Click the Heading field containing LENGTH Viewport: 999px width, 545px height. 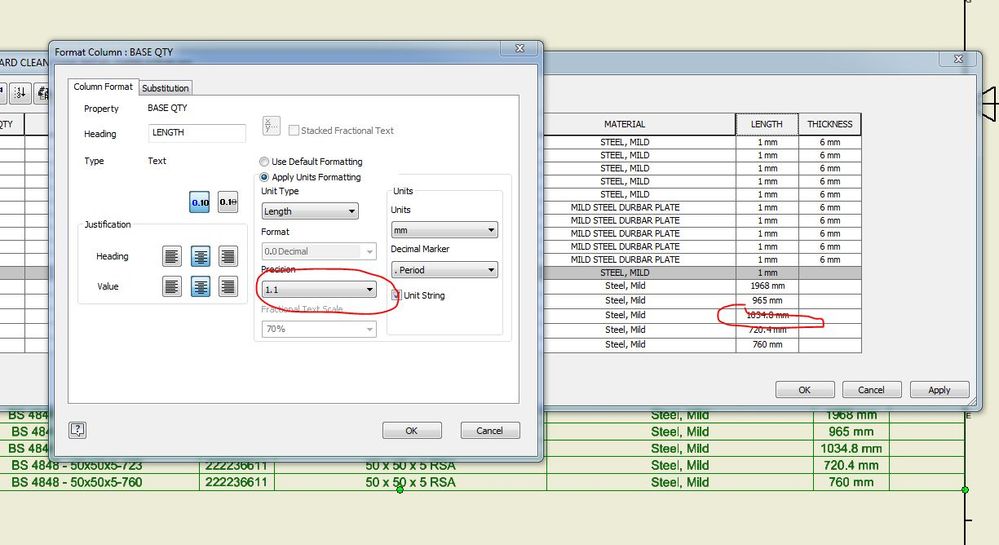pos(196,133)
